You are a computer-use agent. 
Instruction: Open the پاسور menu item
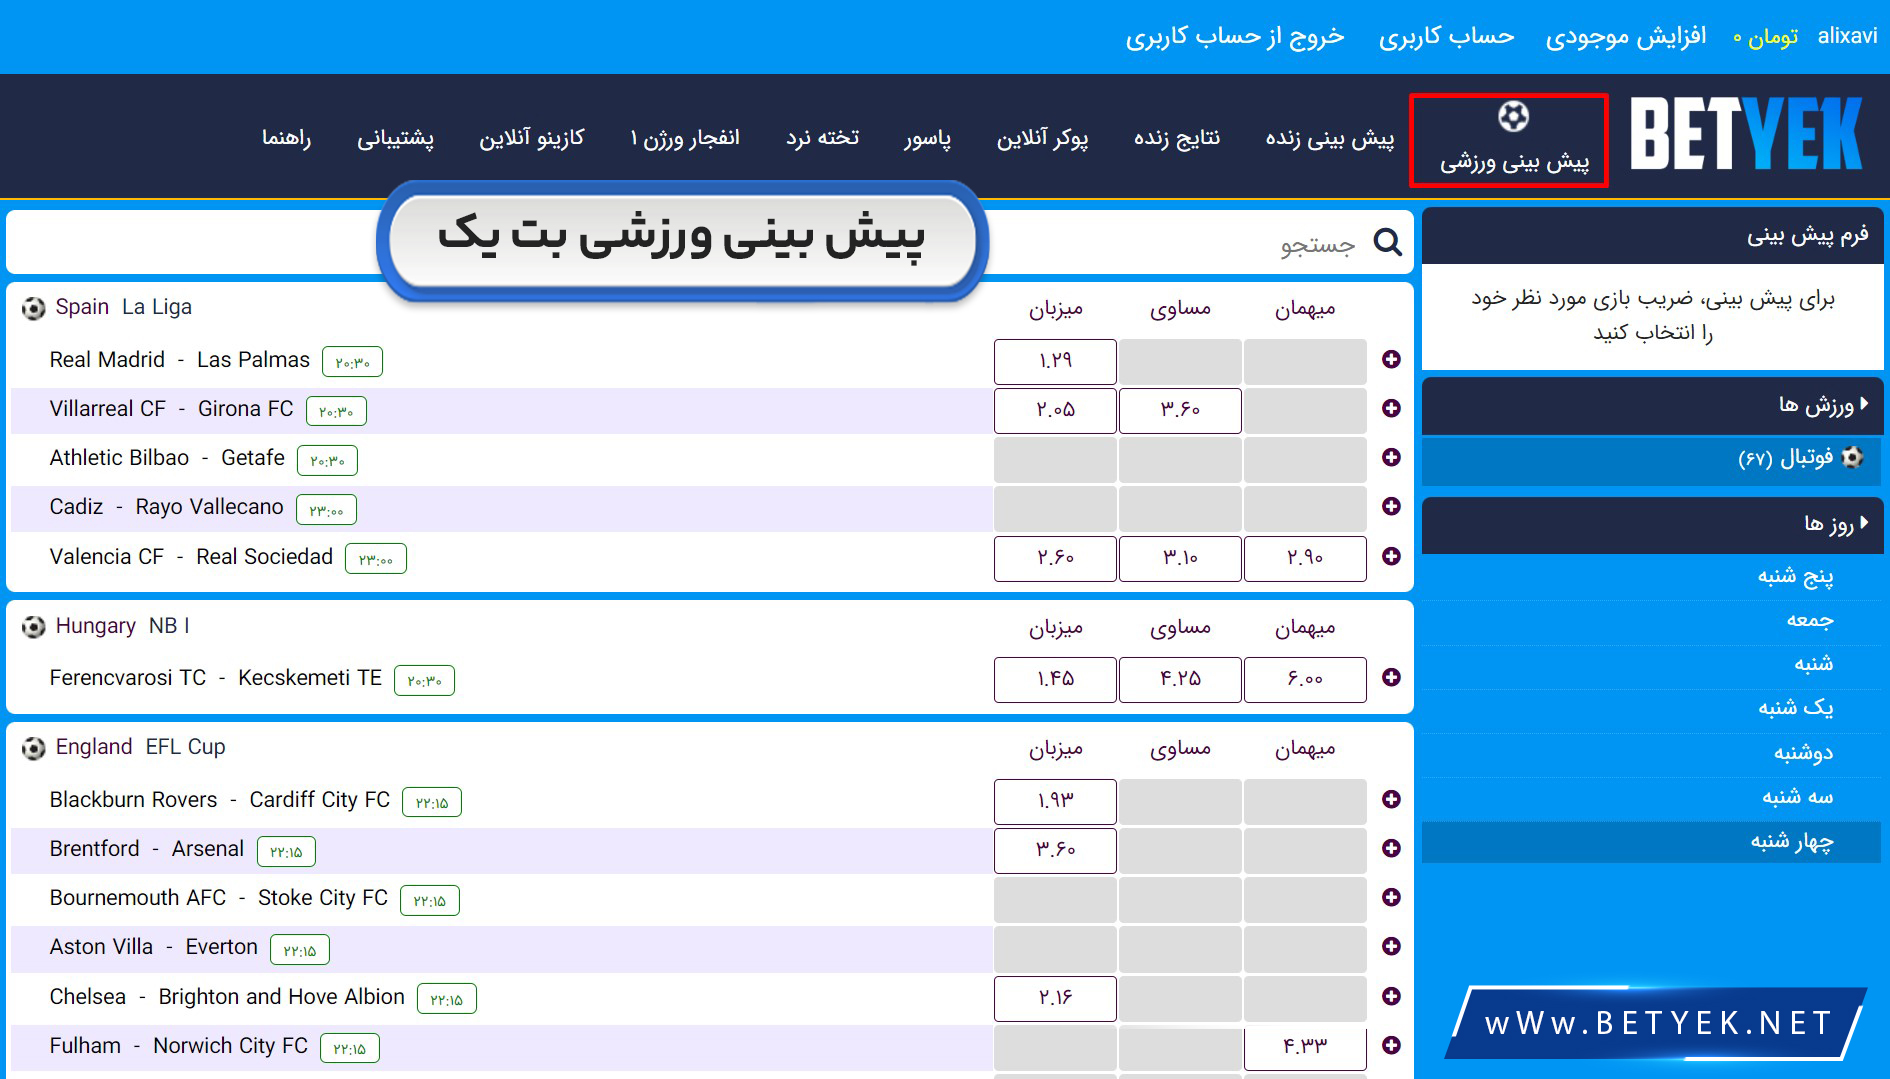pyautogui.click(x=928, y=138)
